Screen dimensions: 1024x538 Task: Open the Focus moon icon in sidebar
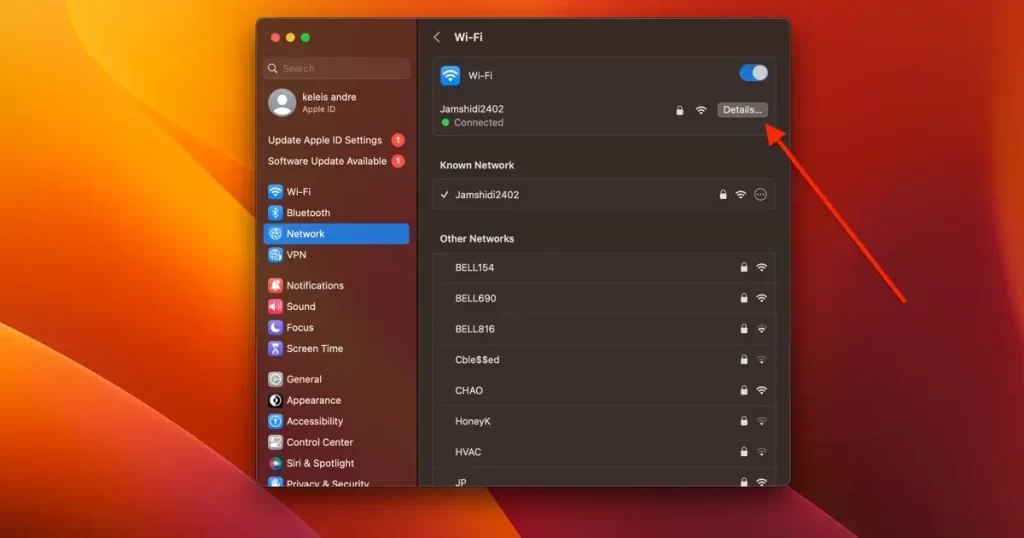point(276,327)
